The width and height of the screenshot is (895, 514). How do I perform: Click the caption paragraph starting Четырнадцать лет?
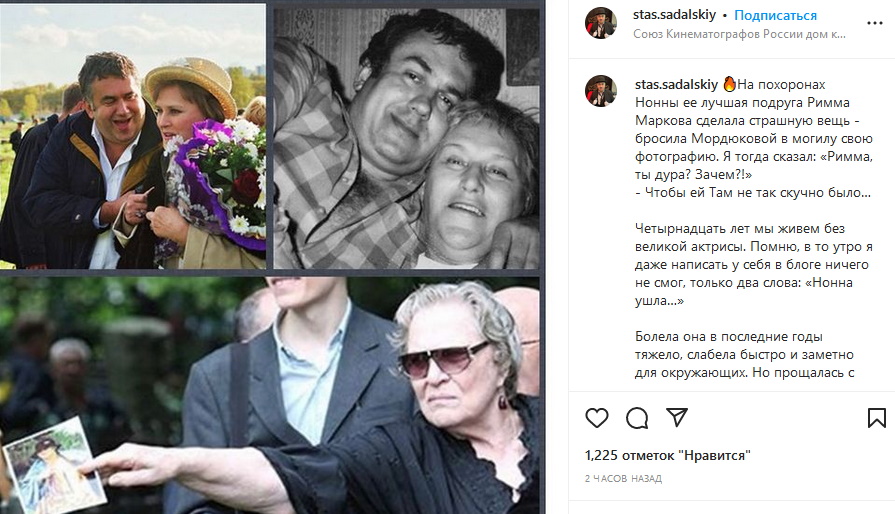point(753,265)
